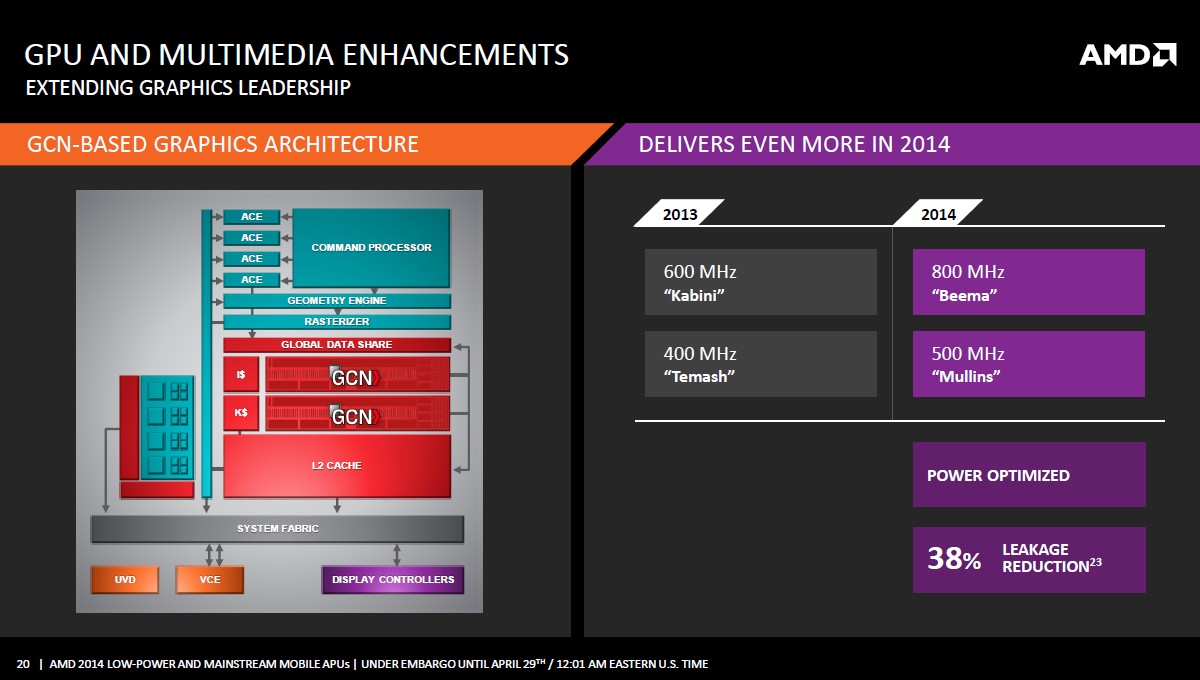Click the GCN unit beside I$
This screenshot has height=680, width=1200.
click(x=358, y=374)
